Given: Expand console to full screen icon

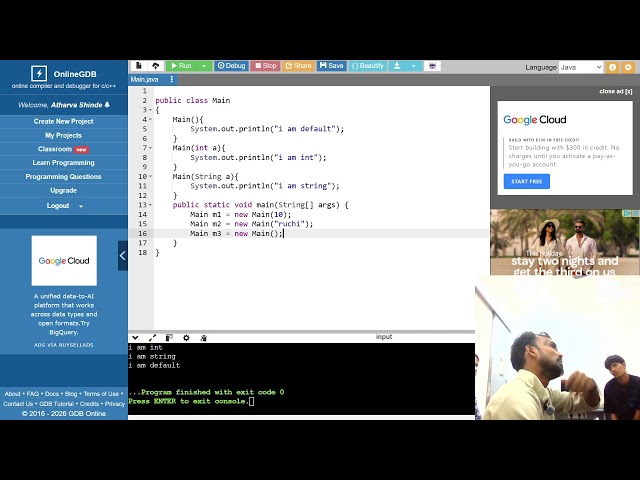Looking at the screenshot, I should click(152, 338).
